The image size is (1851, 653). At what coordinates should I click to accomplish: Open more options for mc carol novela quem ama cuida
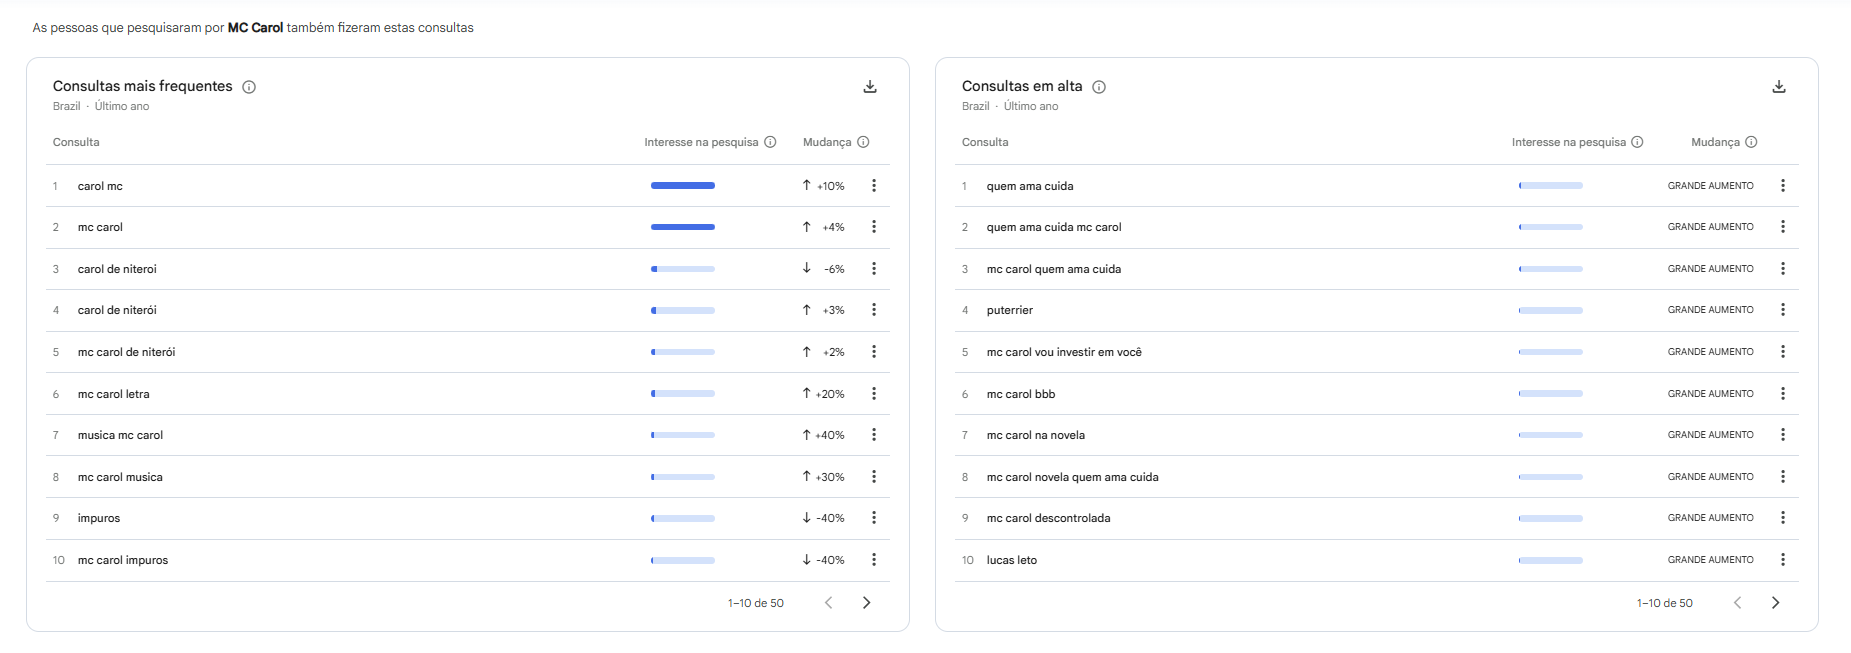point(1783,477)
